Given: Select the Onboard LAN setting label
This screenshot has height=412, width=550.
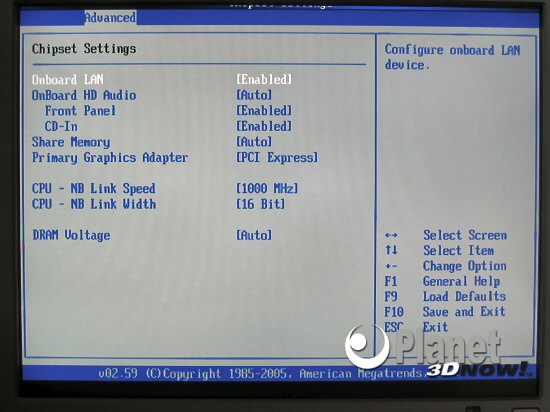Looking at the screenshot, I should pos(68,80).
